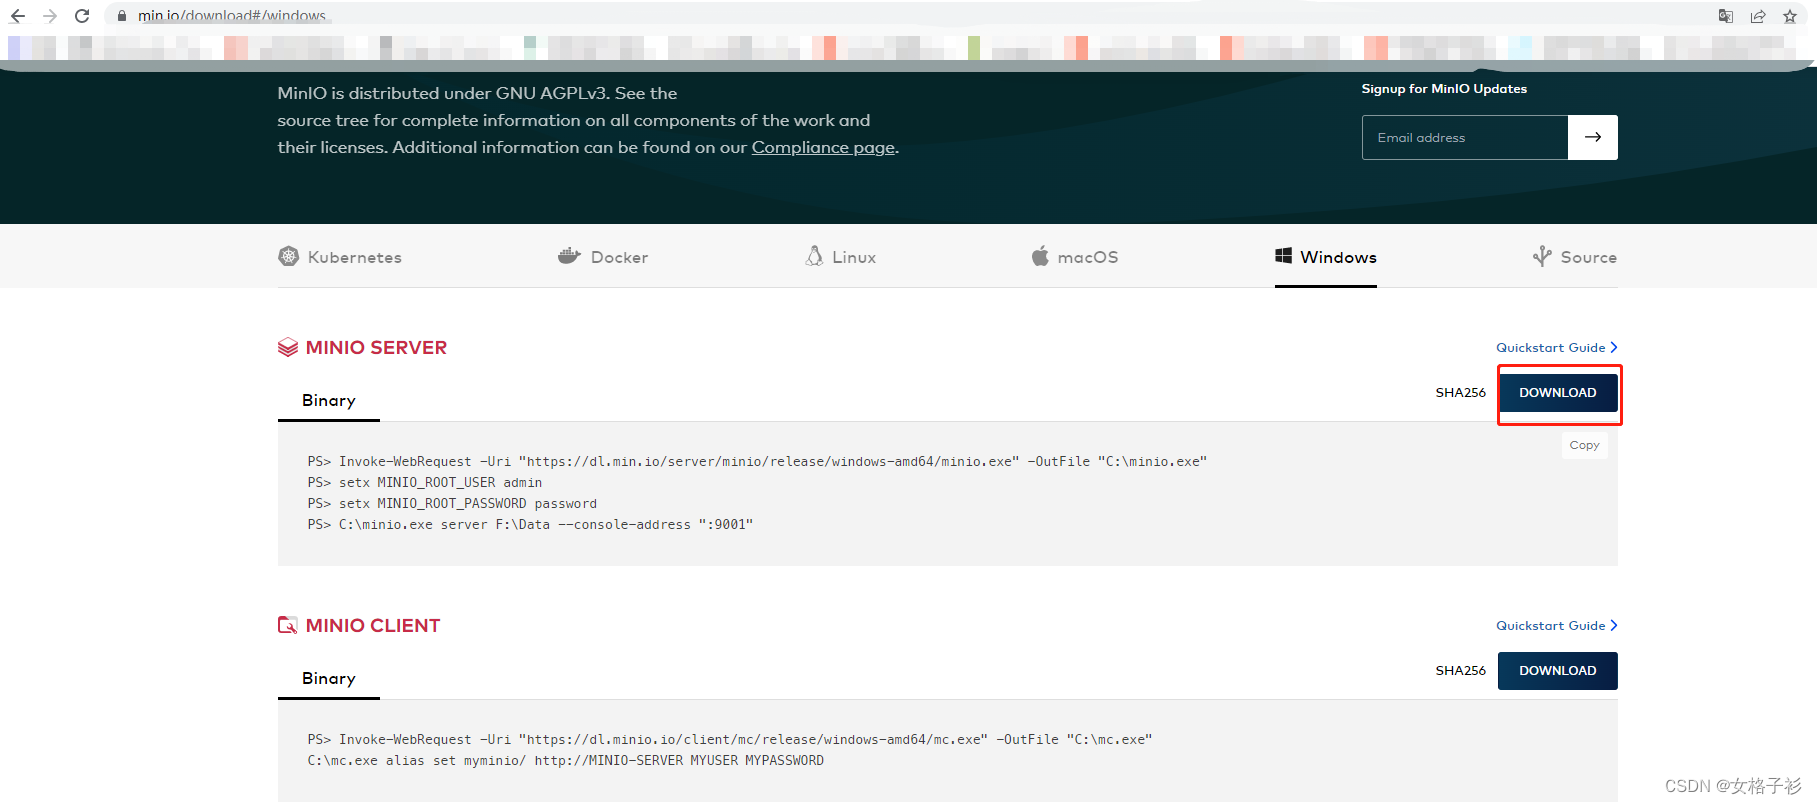Open MinIO Client Quickstart Guide
This screenshot has height=804, width=1817.
pos(1557,626)
